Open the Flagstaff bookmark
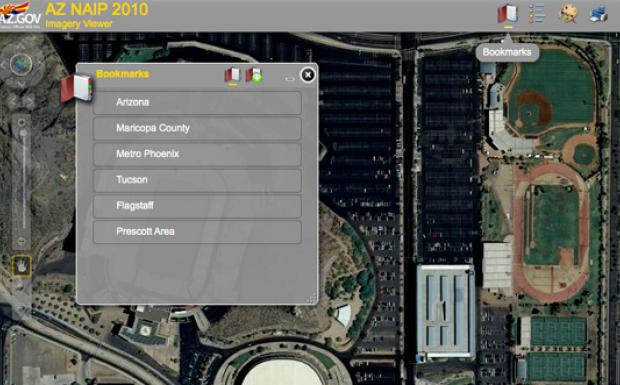Image resolution: width=620 pixels, height=385 pixels. 197,206
